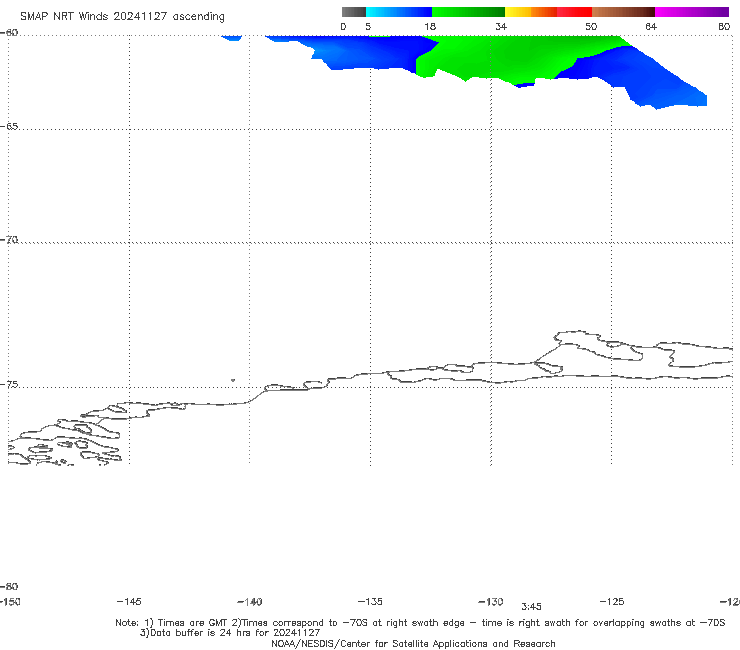Click the latitude label -65

(9, 127)
